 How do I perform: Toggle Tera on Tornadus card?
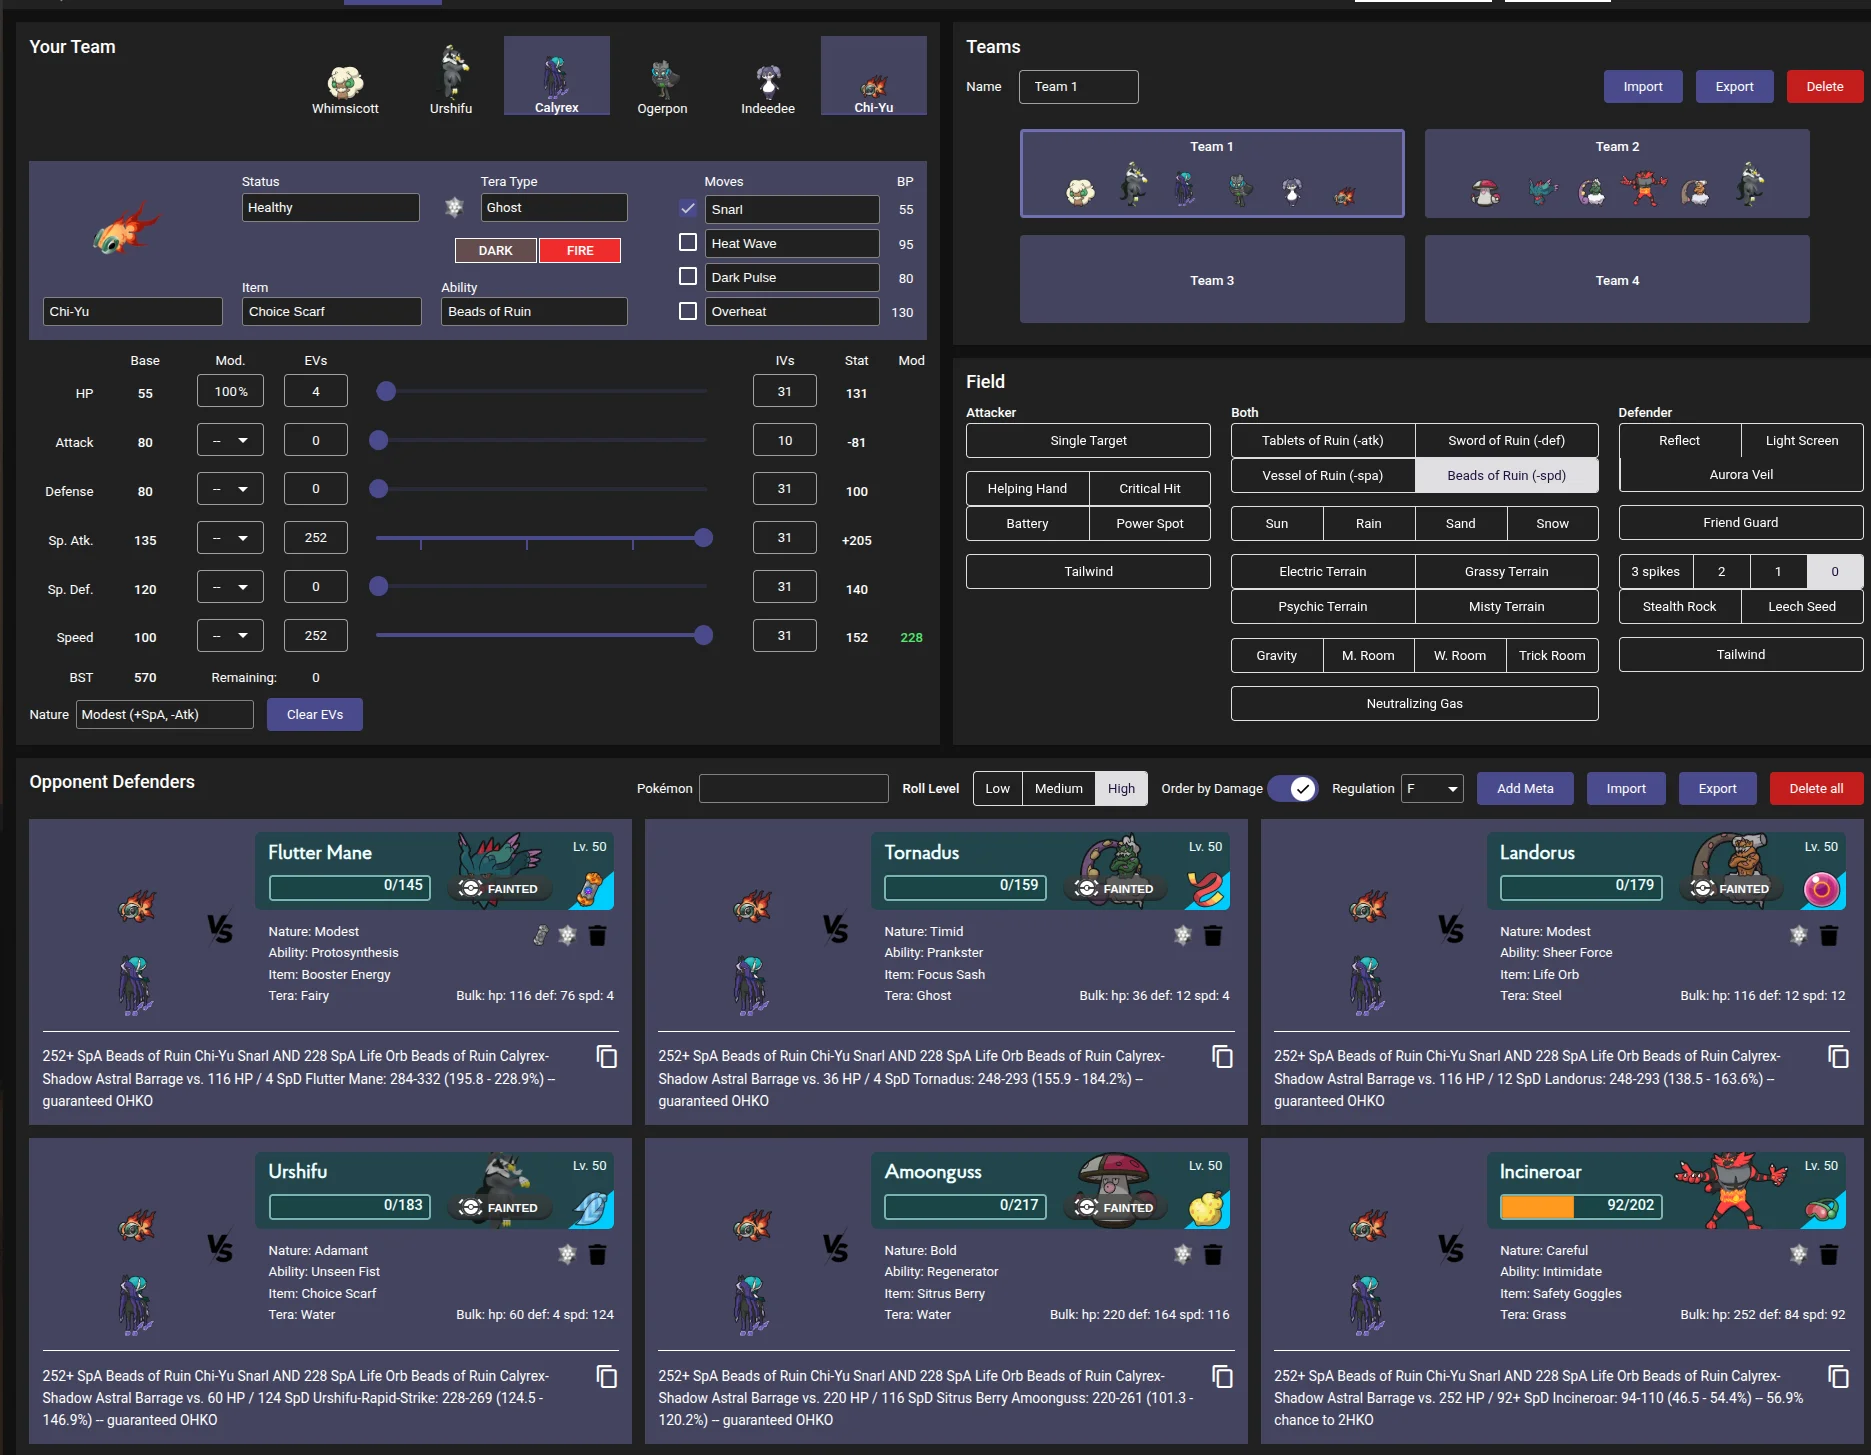(1183, 936)
